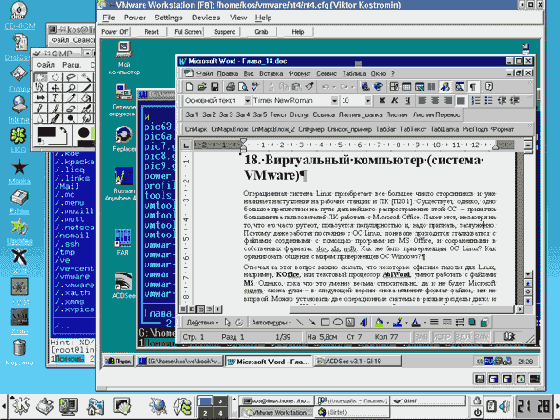This screenshot has width=560, height=420.
Task: Switch to virtual desktop 4 in the pager
Action: click(x=220, y=413)
